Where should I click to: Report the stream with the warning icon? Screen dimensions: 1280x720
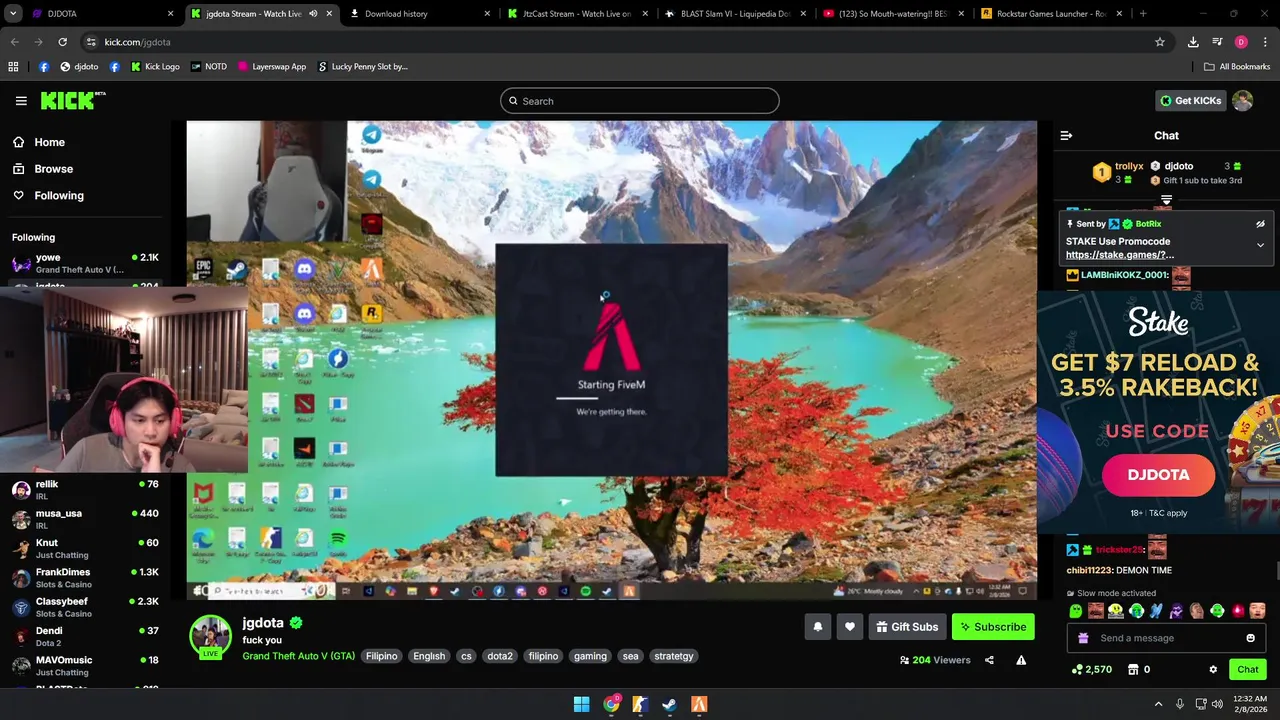pyautogui.click(x=1021, y=660)
